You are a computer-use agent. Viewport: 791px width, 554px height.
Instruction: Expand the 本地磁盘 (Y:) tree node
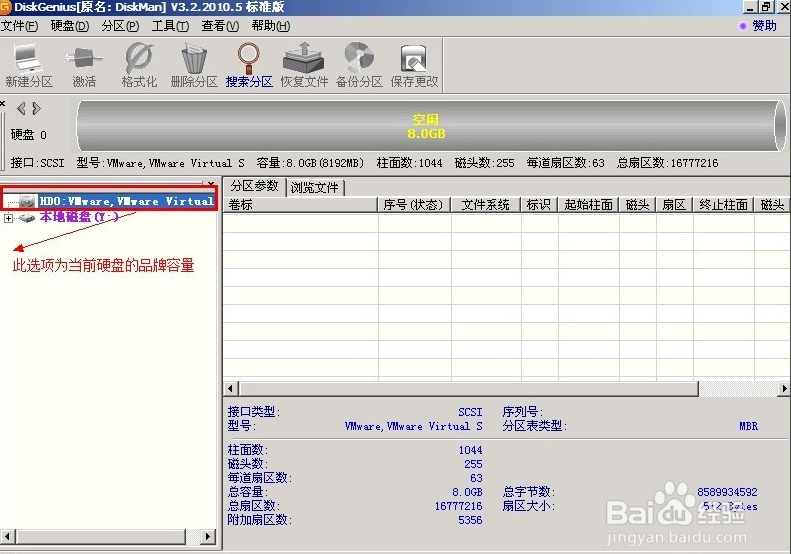click(x=8, y=218)
